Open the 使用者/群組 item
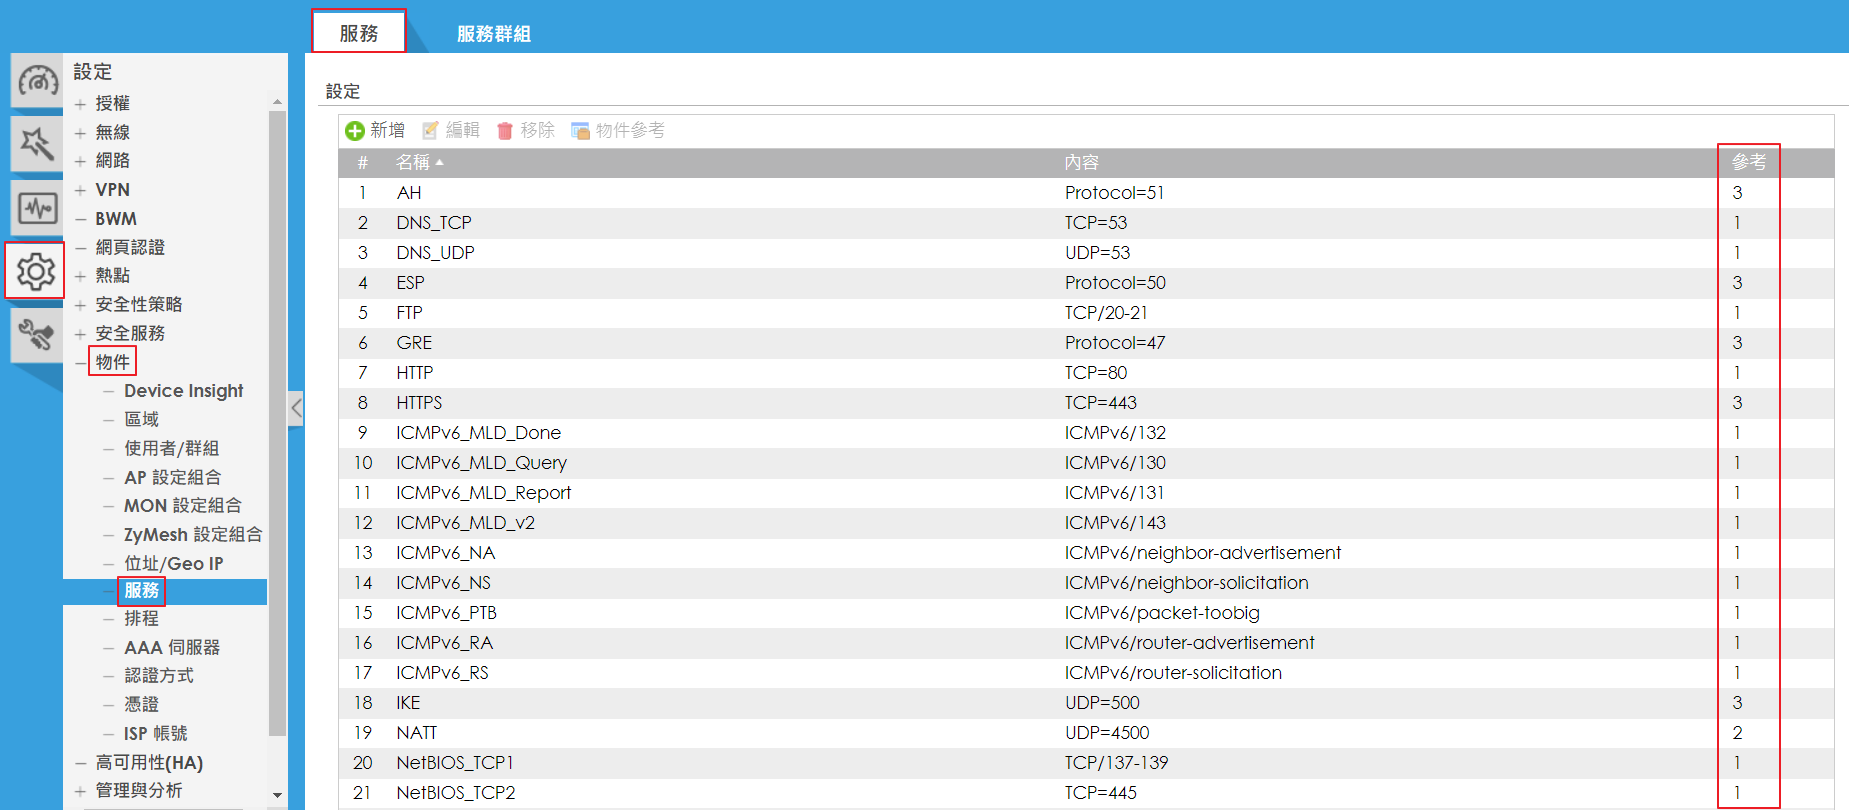 [171, 448]
